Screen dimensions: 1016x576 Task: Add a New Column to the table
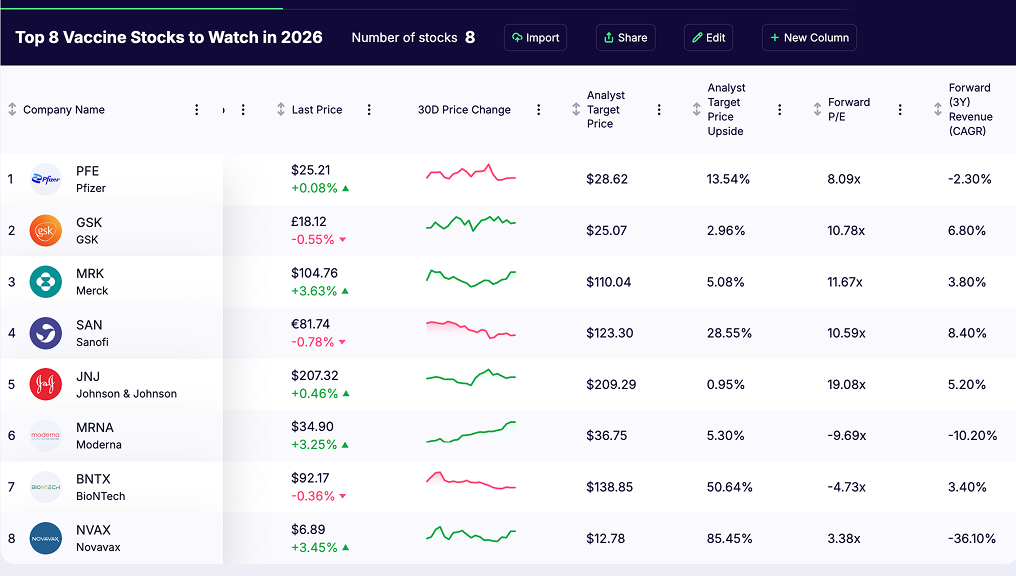[808, 38]
